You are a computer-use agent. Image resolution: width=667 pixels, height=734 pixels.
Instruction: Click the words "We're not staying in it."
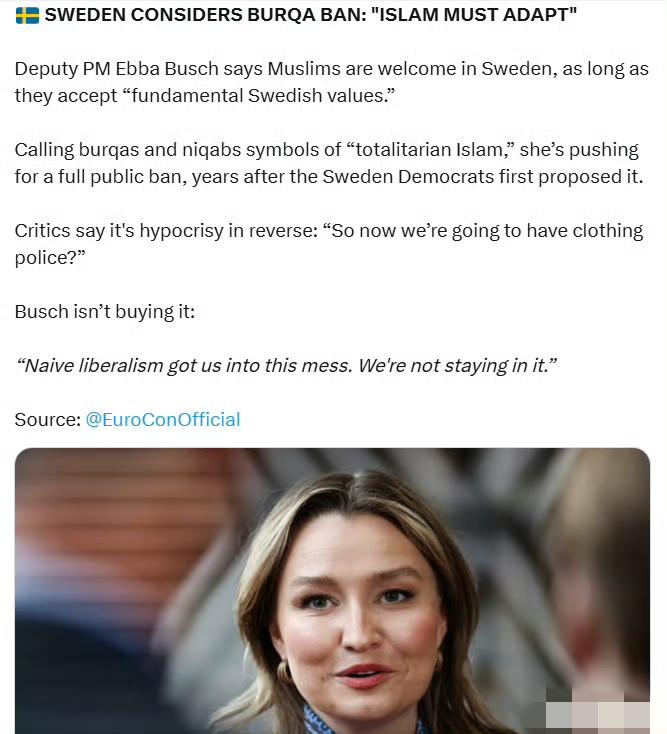[x=458, y=366]
